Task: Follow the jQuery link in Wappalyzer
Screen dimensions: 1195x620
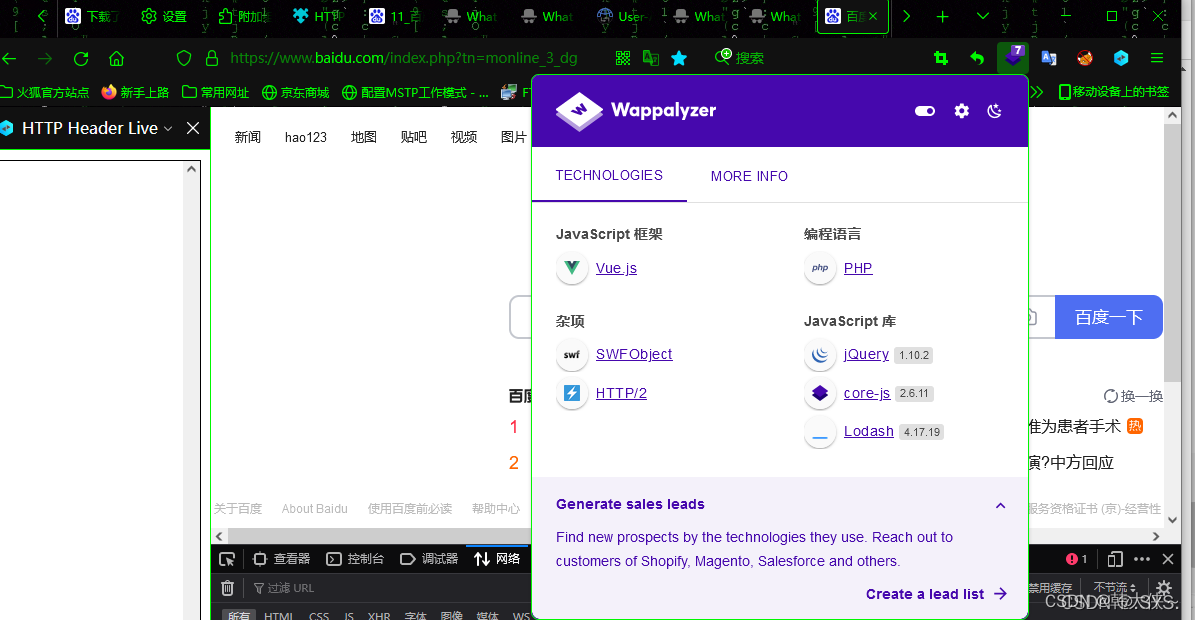Action: coord(865,354)
